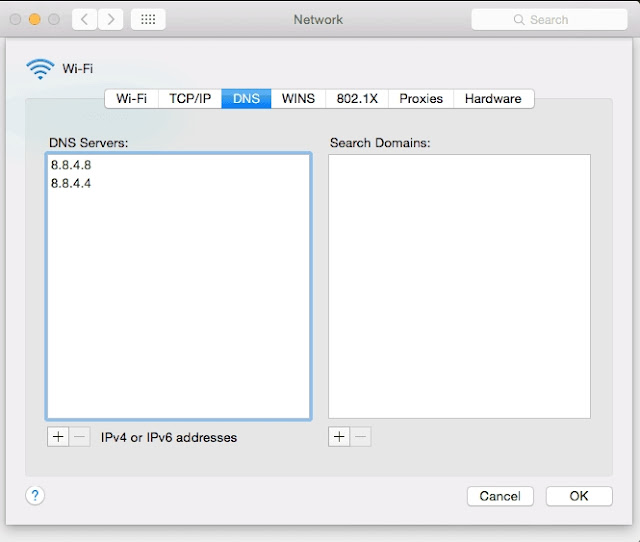Go forward with the right chevron

tap(111, 19)
